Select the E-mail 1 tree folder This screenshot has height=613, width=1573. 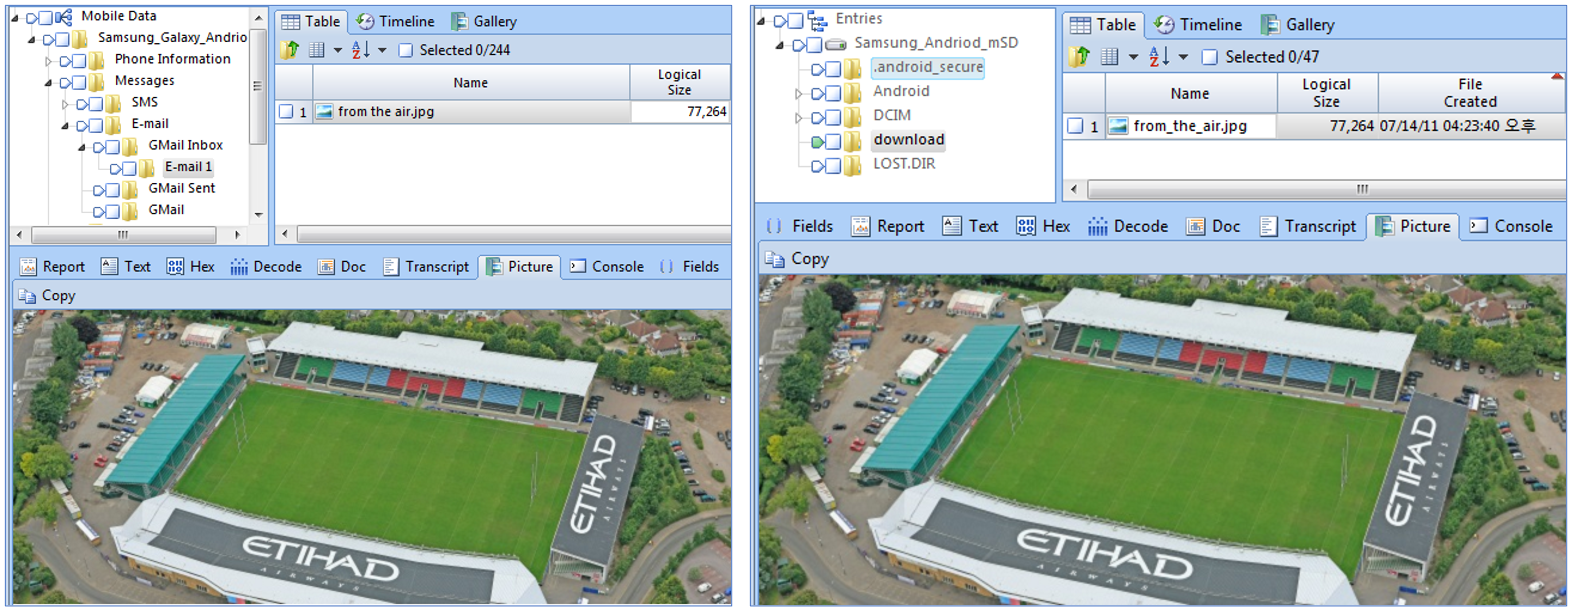[x=188, y=167]
